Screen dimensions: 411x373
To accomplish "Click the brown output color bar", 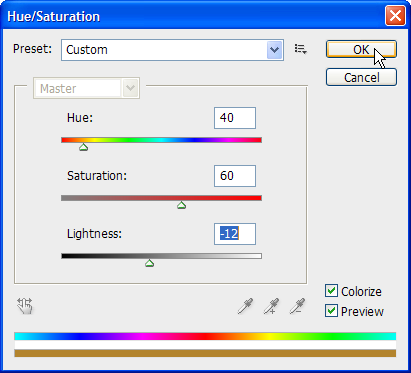I will pos(205,353).
